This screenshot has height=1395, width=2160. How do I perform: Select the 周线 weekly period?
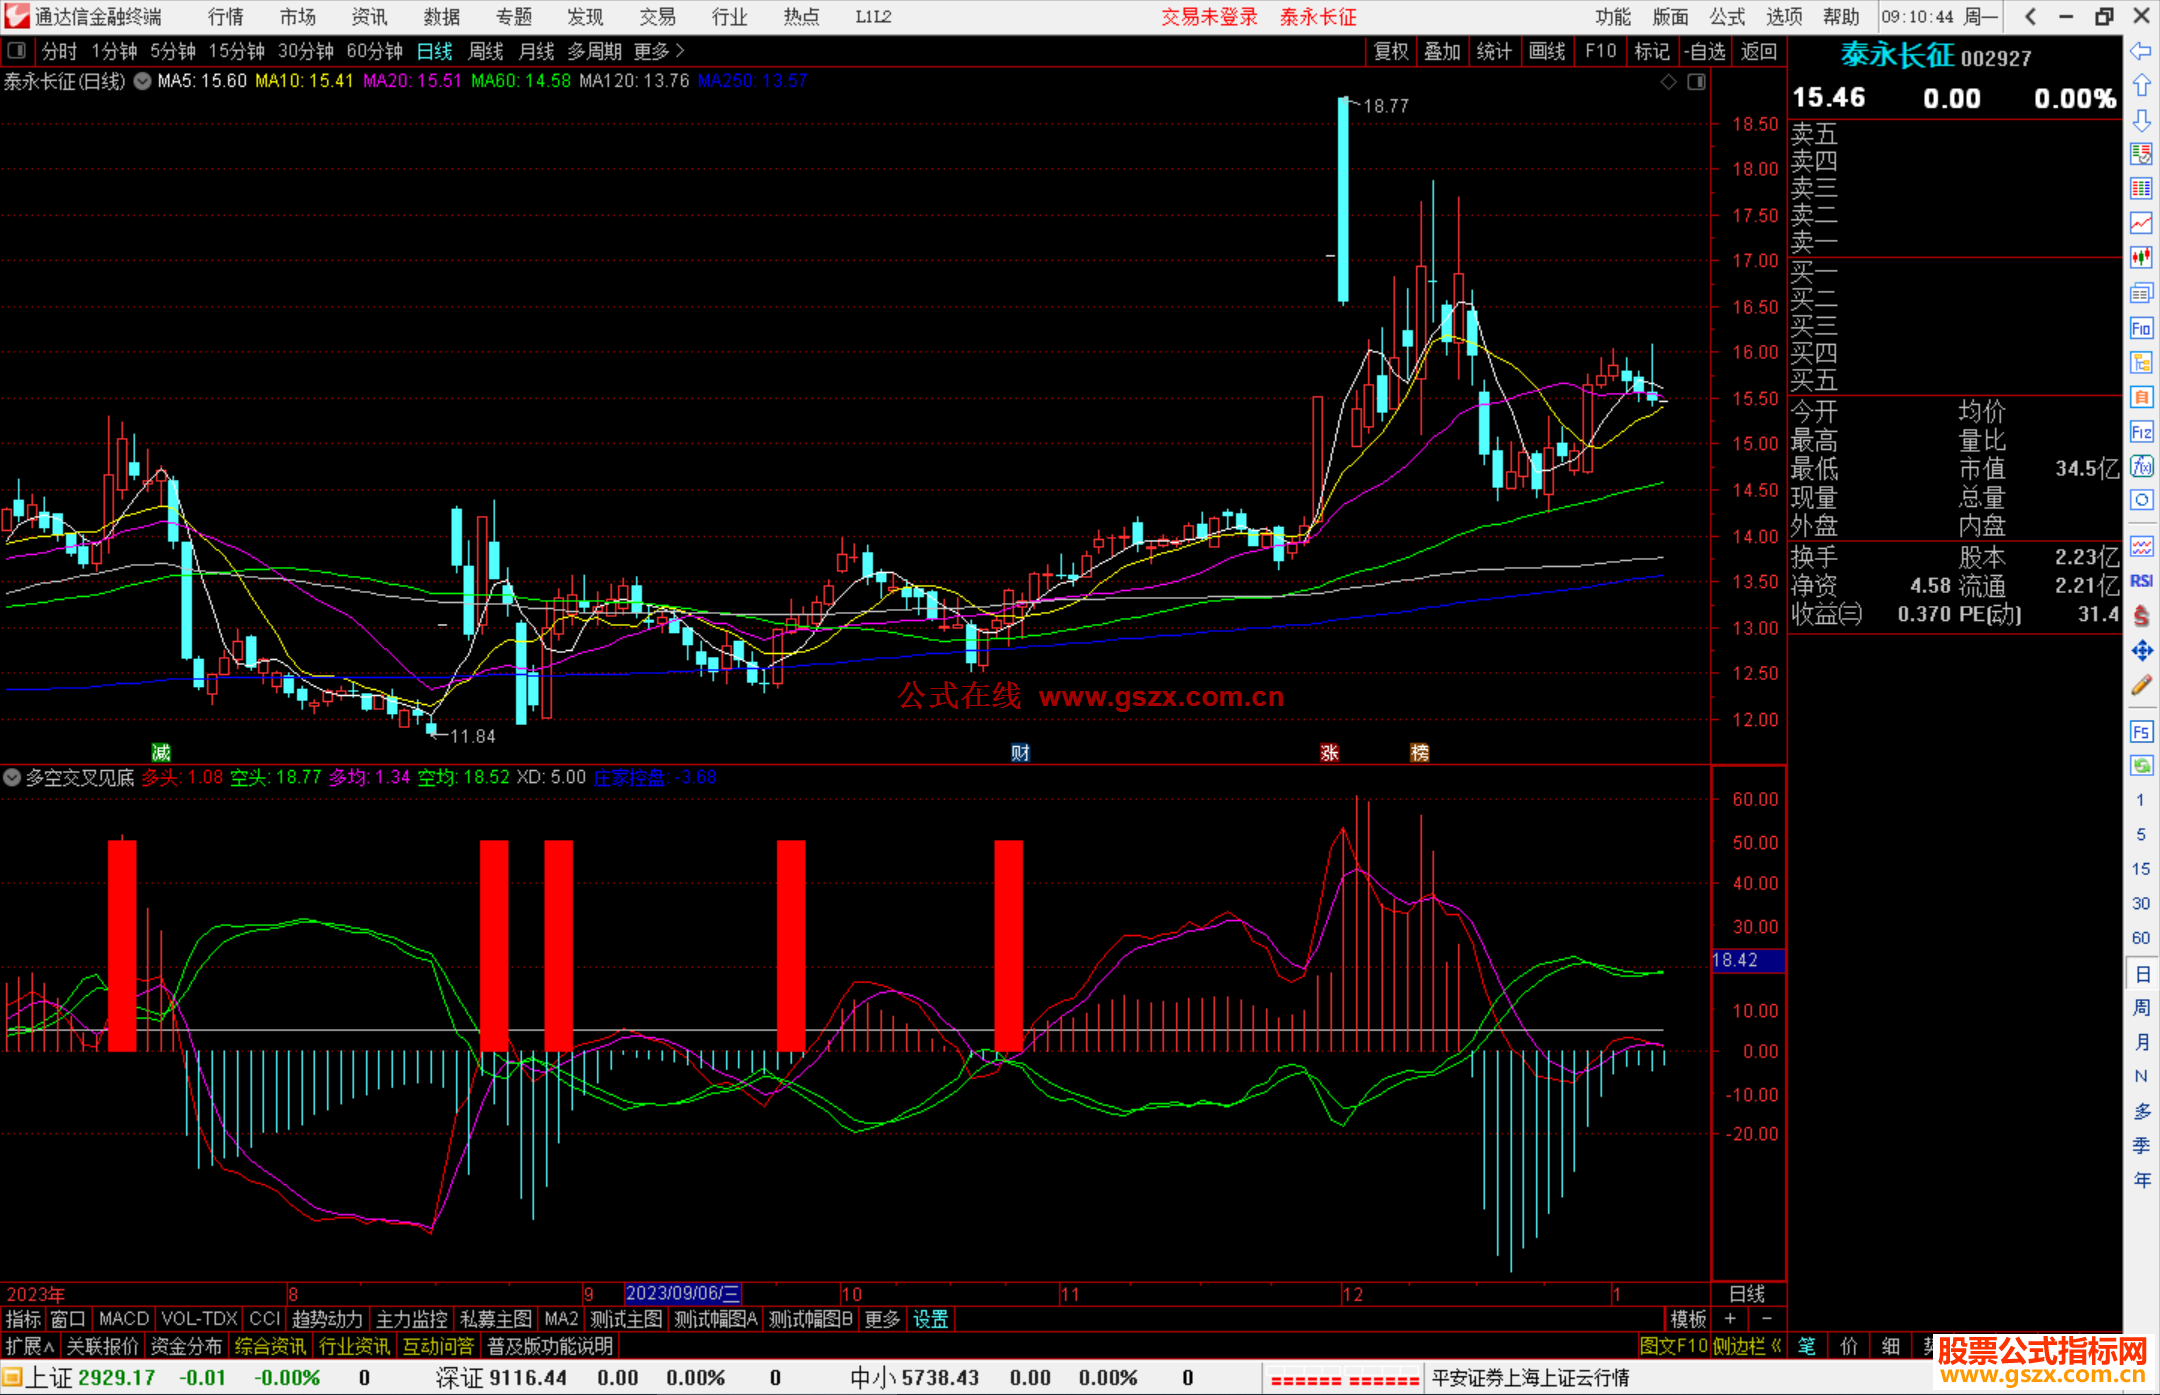(x=485, y=51)
